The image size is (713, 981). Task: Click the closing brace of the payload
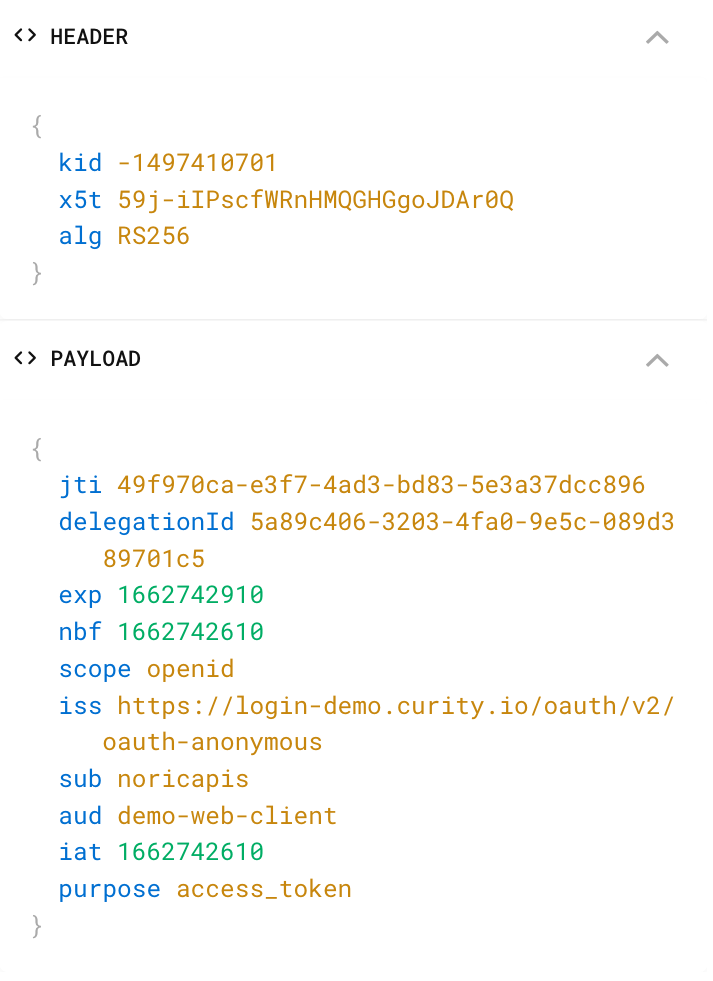(37, 925)
